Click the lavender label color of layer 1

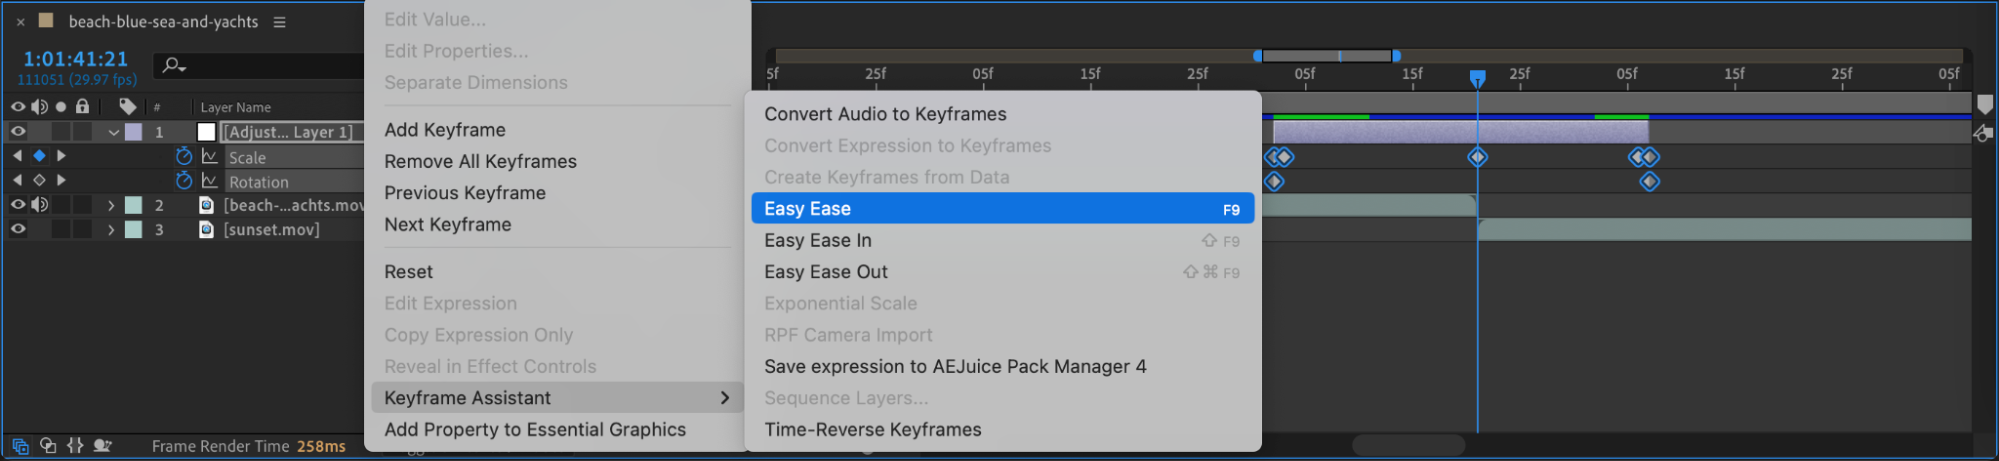(134, 132)
